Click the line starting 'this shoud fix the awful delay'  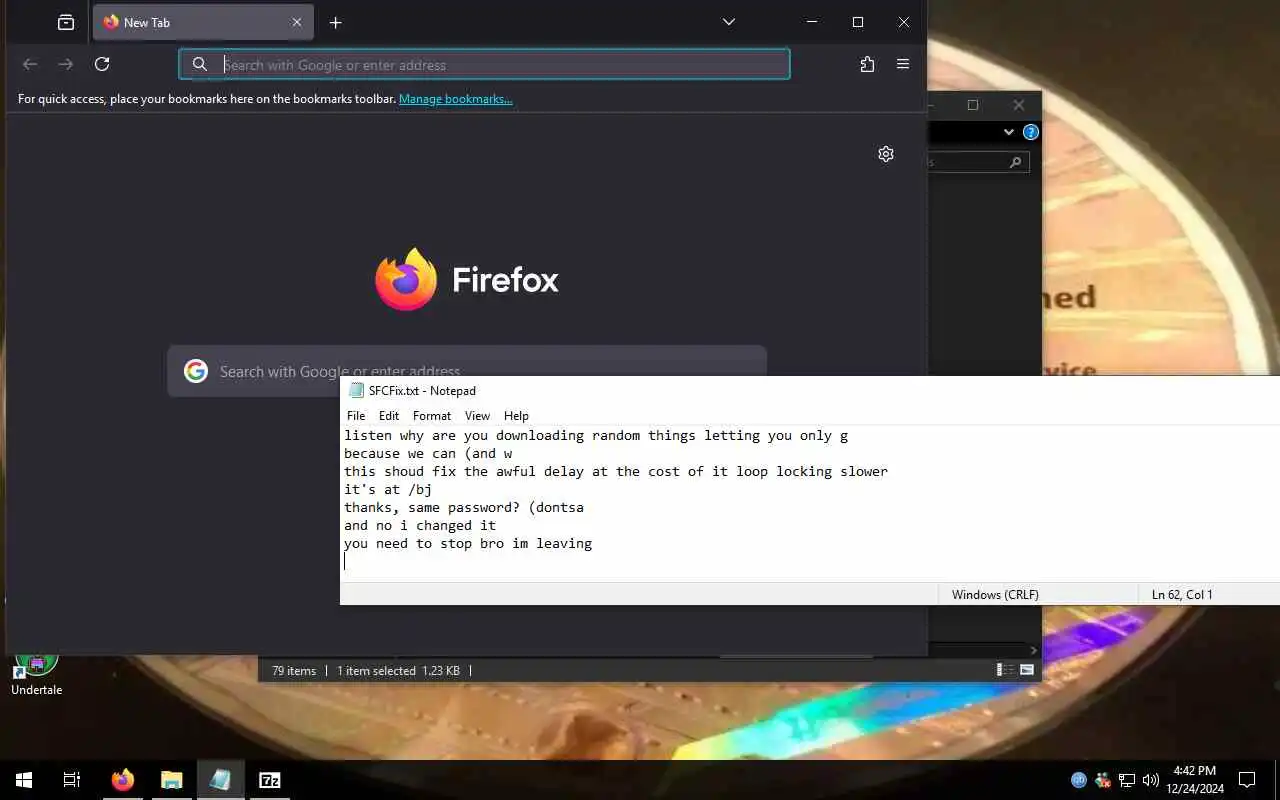(x=616, y=471)
